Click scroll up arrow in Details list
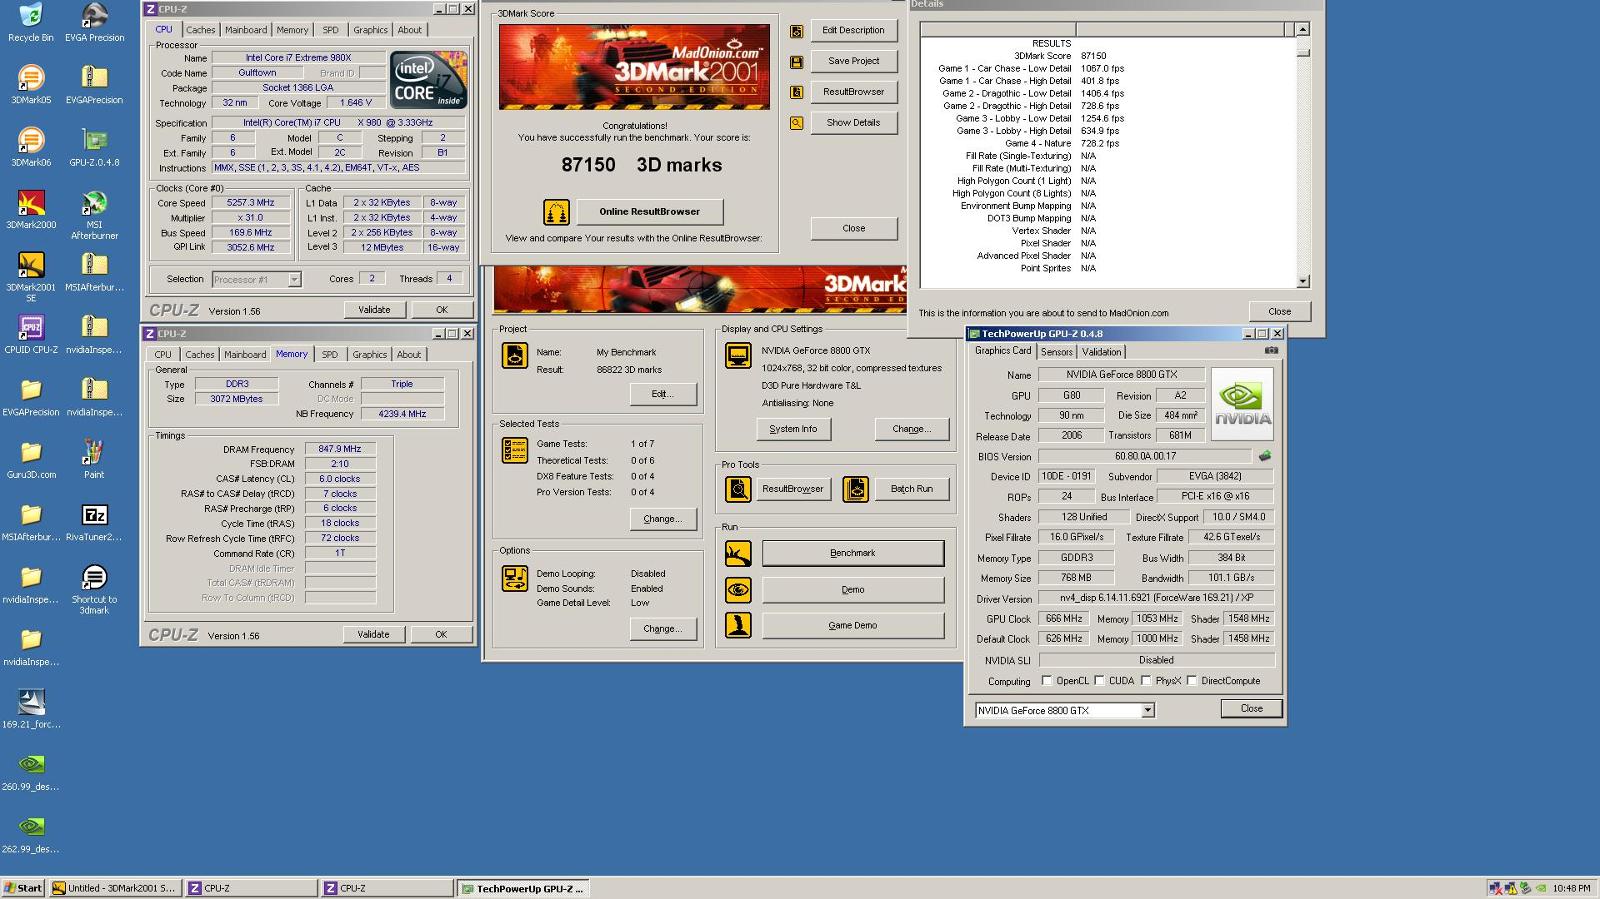This screenshot has width=1600, height=899. click(1302, 30)
